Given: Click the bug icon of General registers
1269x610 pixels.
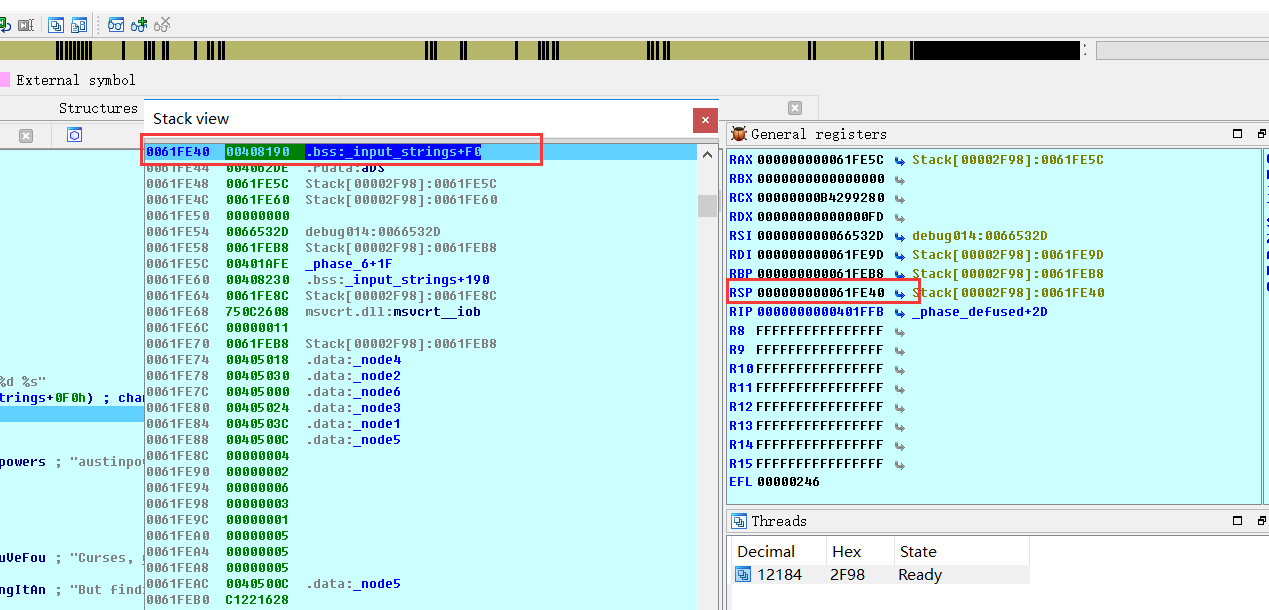Looking at the screenshot, I should pyautogui.click(x=739, y=134).
